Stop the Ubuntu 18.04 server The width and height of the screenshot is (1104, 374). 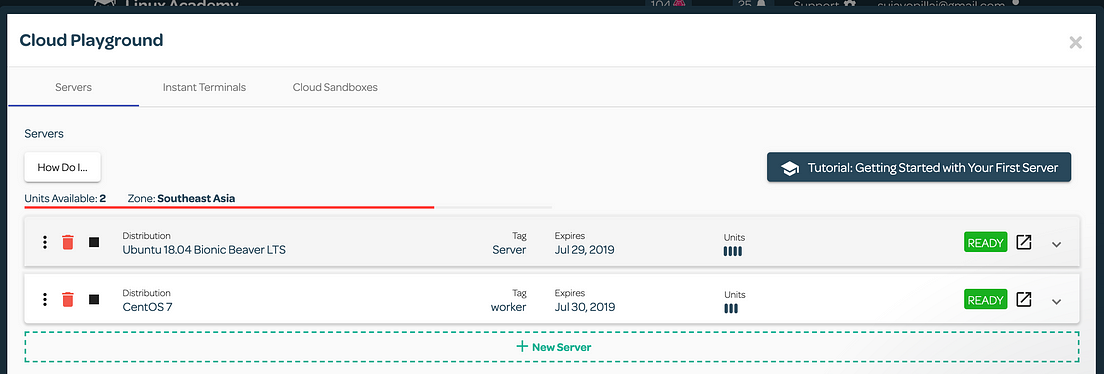coord(94,242)
